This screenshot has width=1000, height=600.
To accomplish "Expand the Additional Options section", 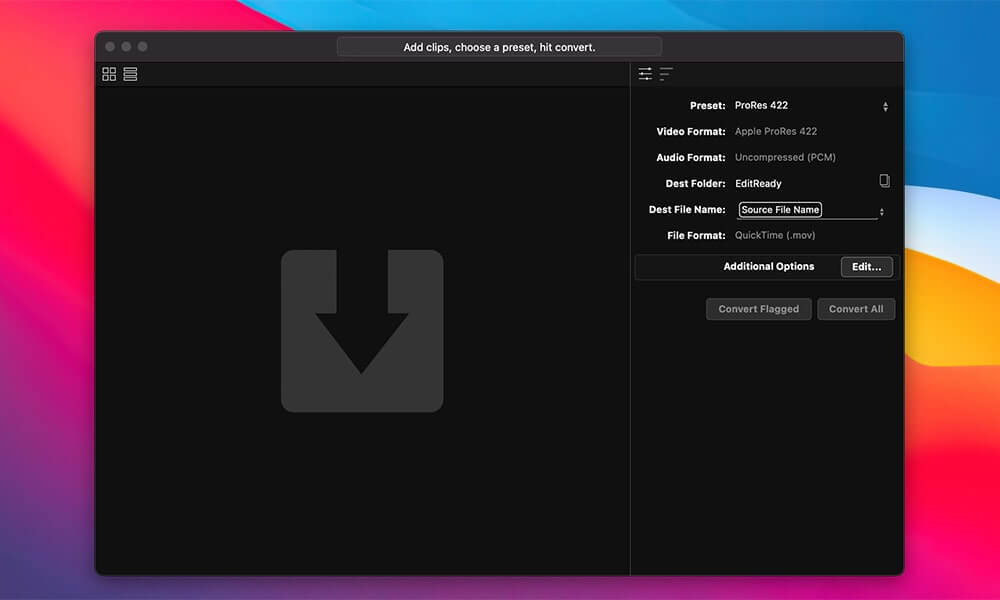I will [768, 267].
